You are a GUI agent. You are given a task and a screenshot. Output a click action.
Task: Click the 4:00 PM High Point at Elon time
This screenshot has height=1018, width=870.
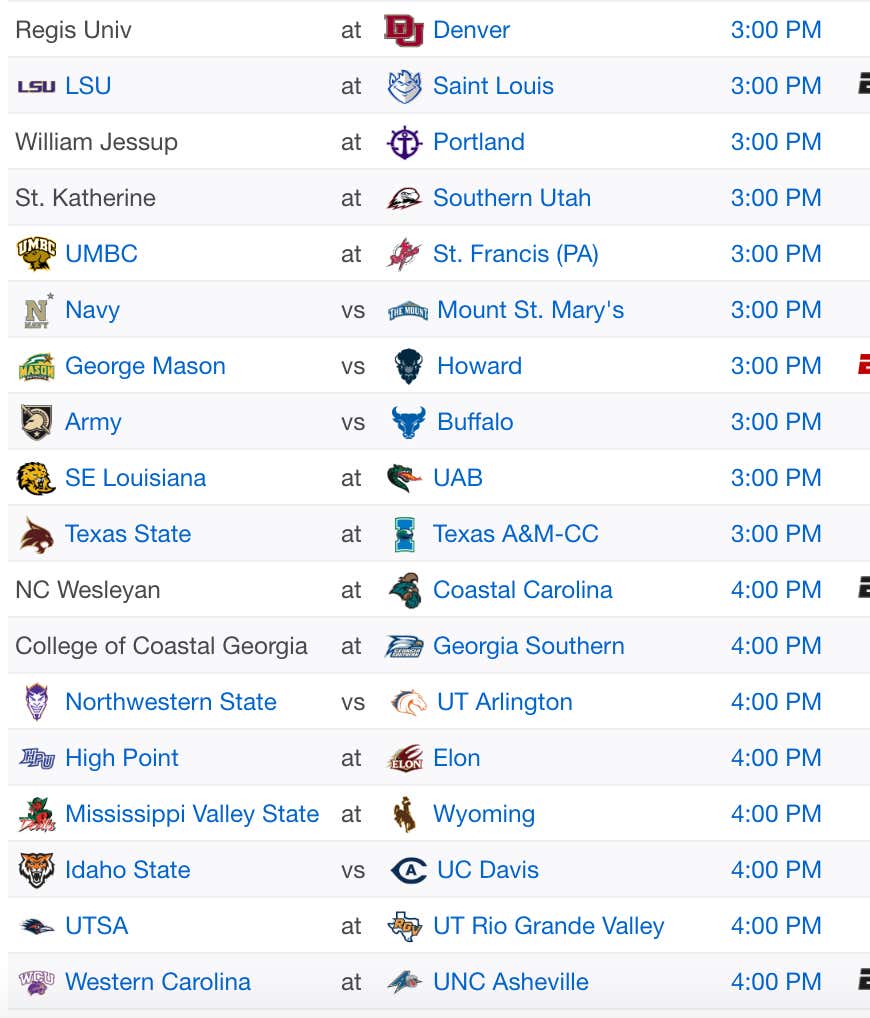(x=776, y=758)
